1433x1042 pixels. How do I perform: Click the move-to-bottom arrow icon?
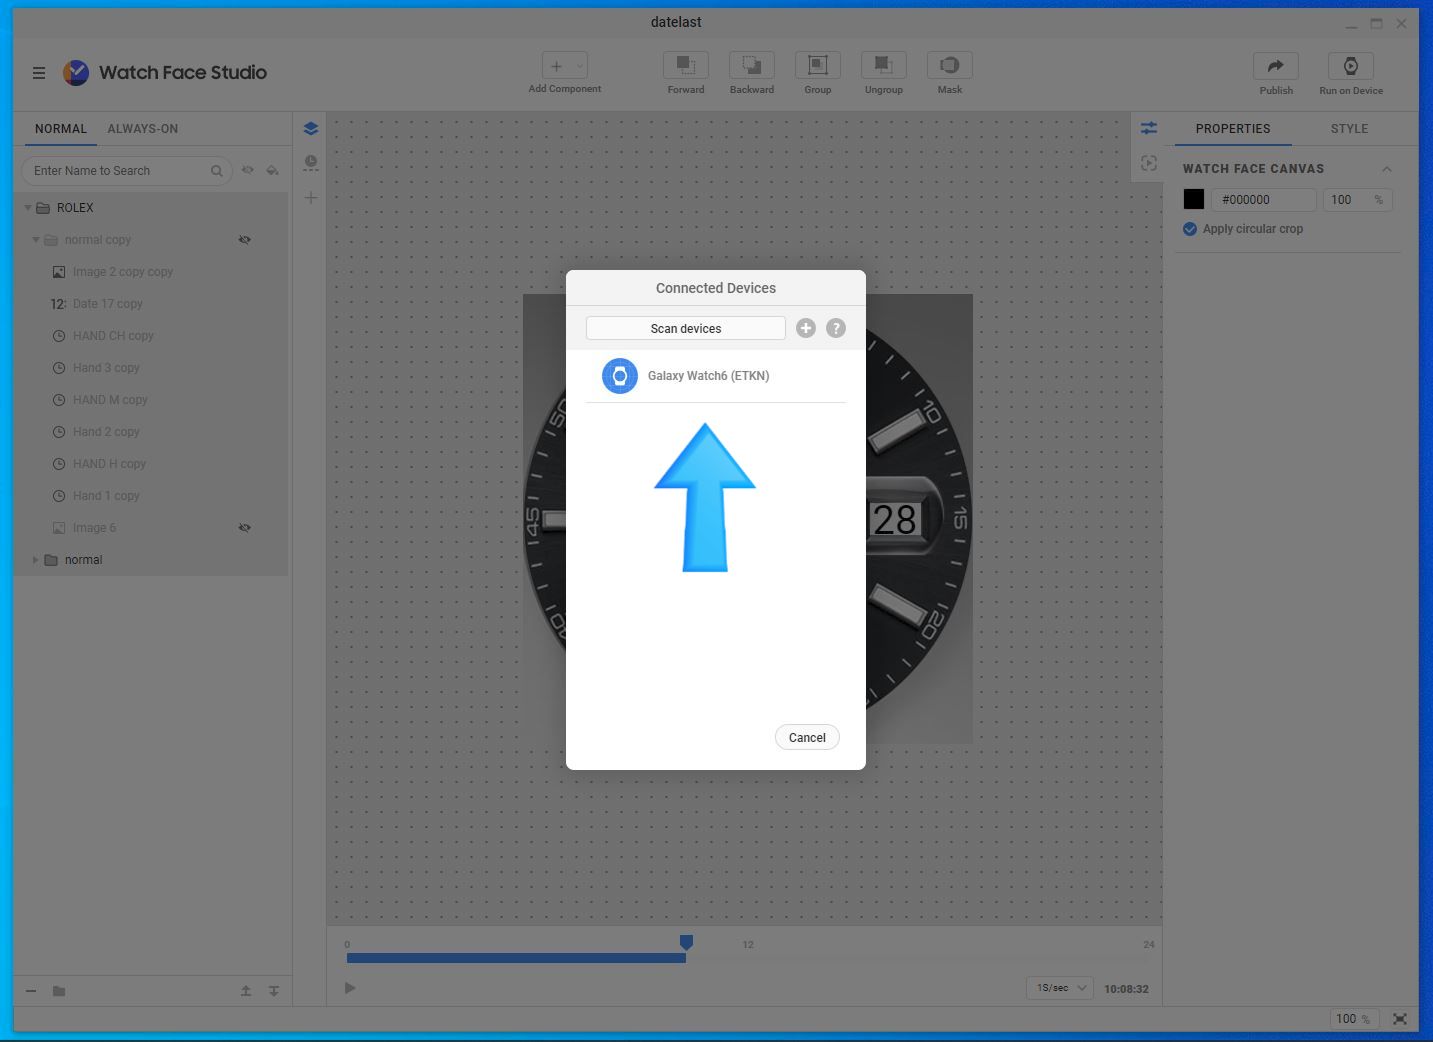click(274, 991)
